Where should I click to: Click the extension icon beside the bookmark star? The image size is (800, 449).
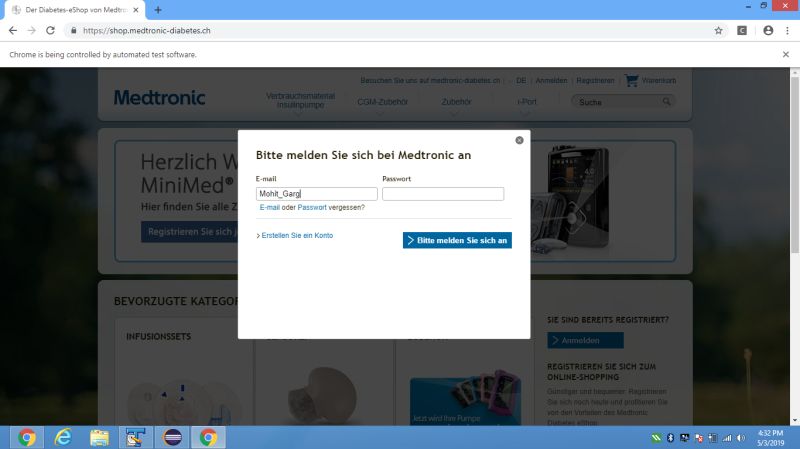(742, 31)
